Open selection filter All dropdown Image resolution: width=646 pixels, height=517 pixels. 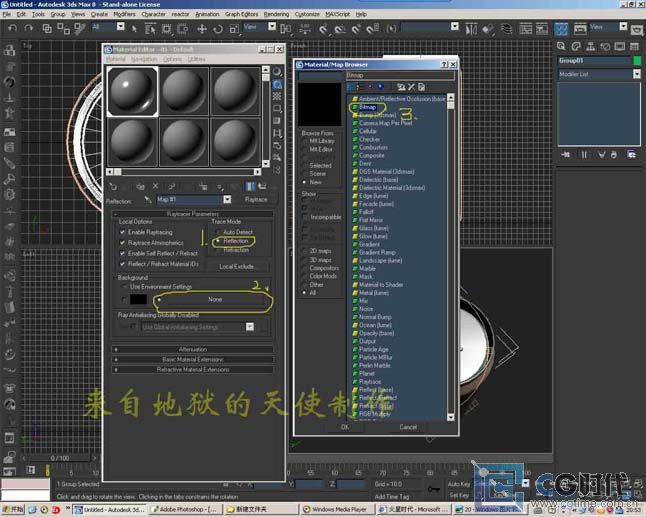[120, 27]
